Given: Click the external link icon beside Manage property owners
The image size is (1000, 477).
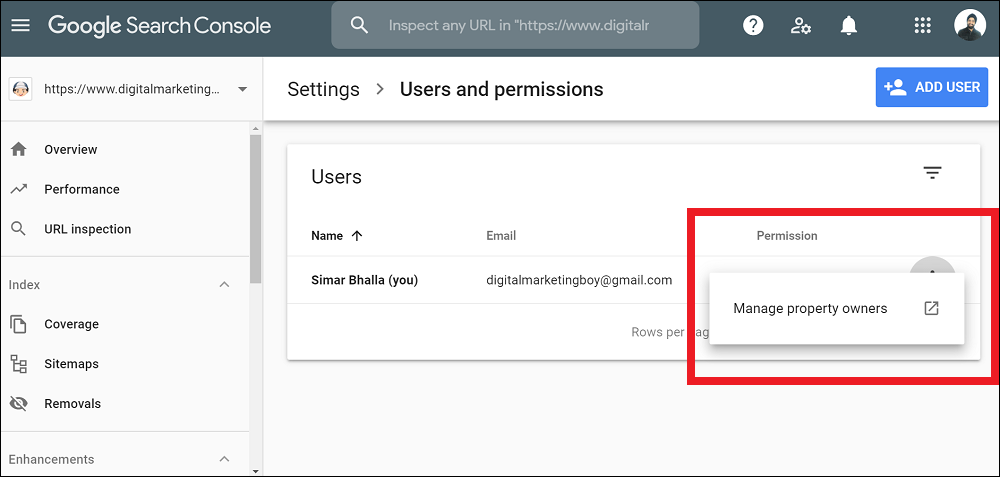Looking at the screenshot, I should tap(932, 309).
